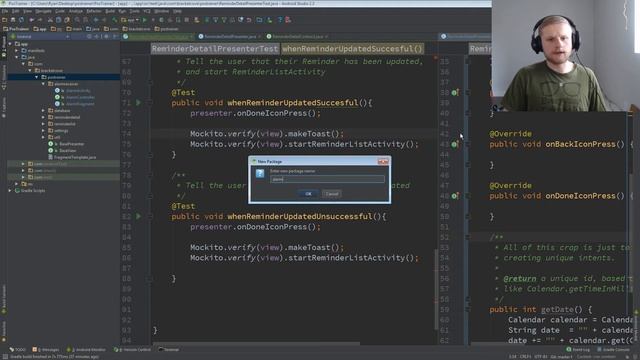640x360 pixels.
Task: Open the TODO tool window
Action: click(18, 350)
